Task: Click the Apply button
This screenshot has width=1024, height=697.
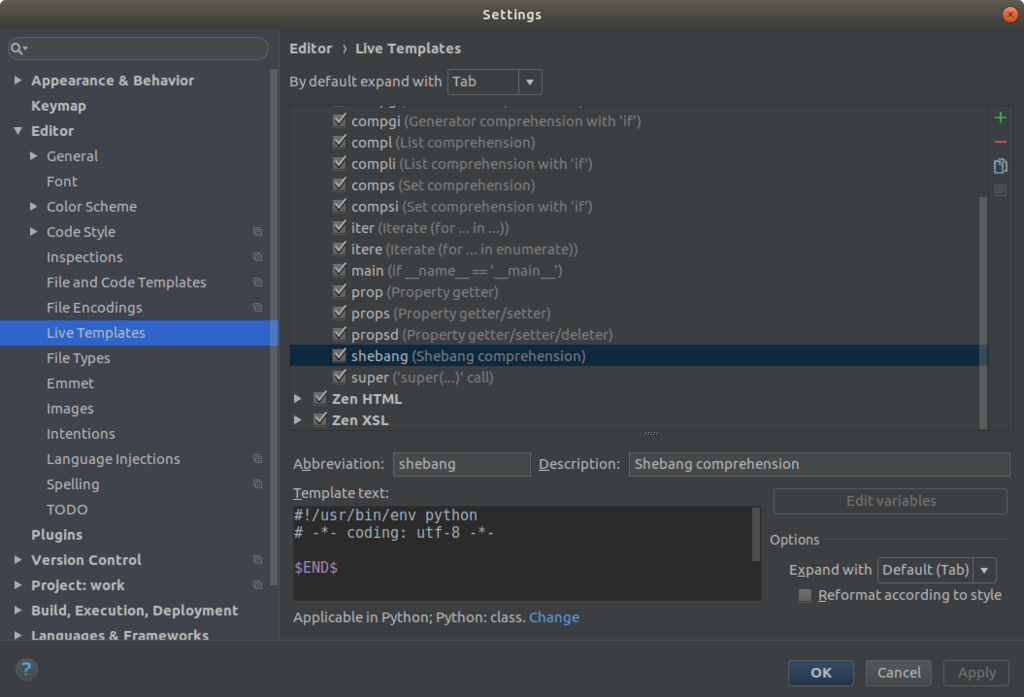Action: 976,673
